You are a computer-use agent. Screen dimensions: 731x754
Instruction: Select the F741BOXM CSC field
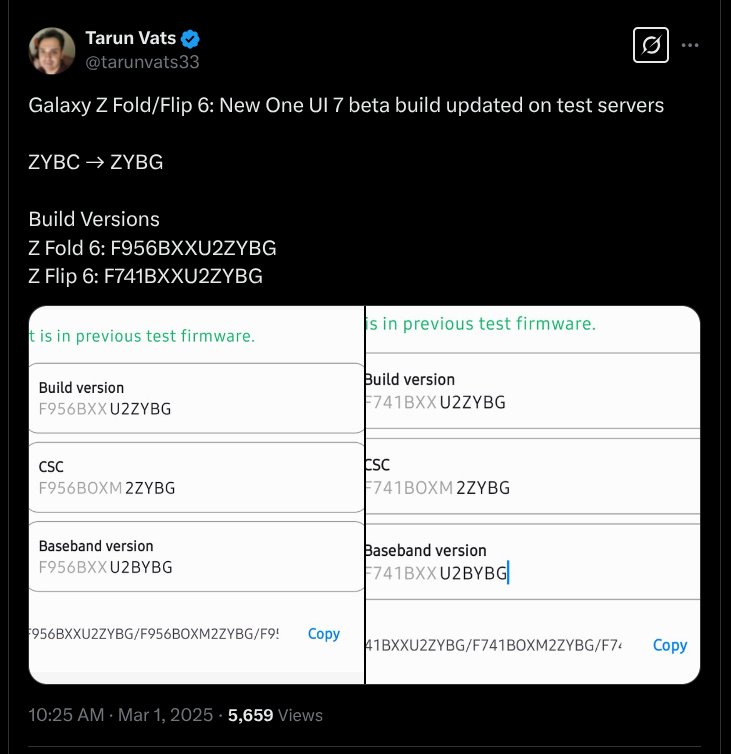(532, 478)
